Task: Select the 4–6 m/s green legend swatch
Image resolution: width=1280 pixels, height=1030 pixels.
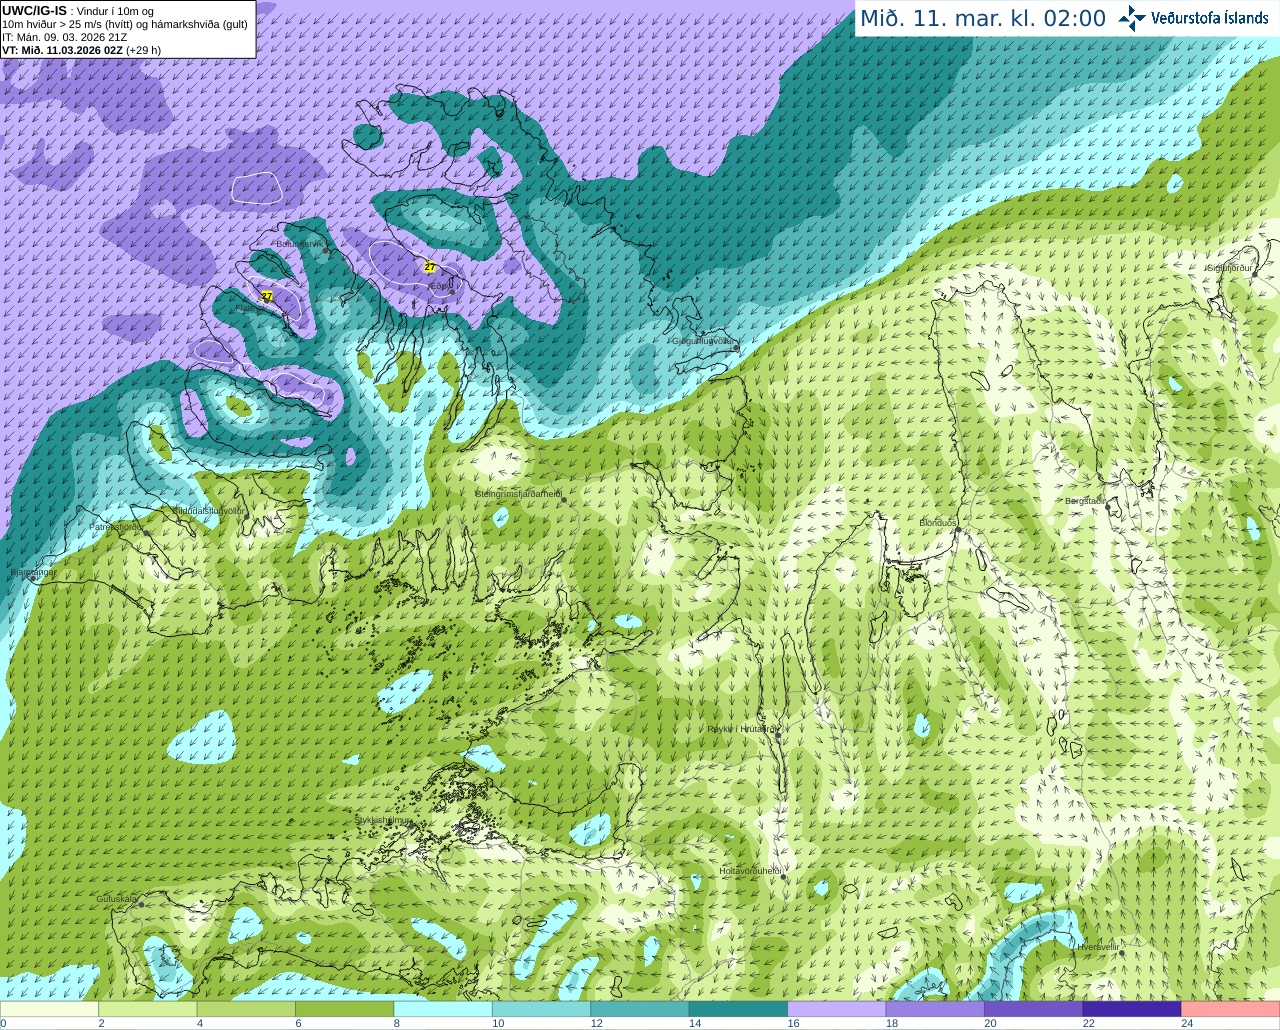Action: 246,1008
